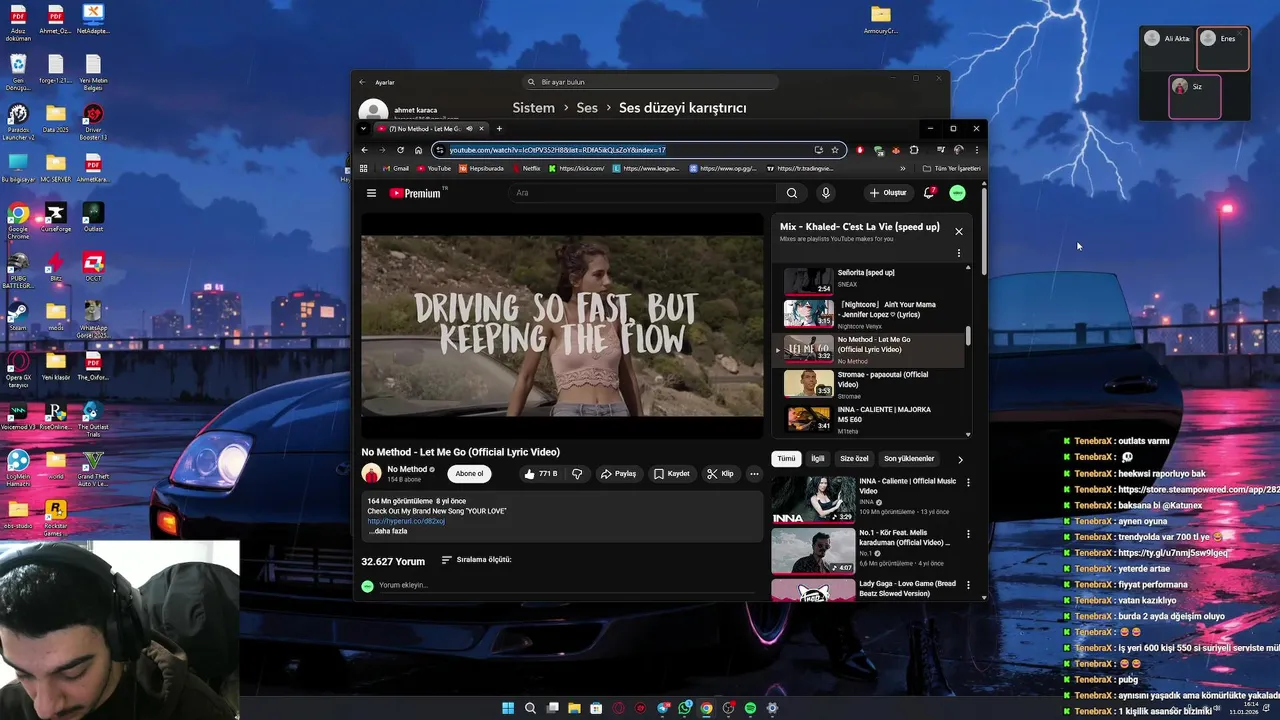Open new Chrome tab with plus

coord(499,128)
